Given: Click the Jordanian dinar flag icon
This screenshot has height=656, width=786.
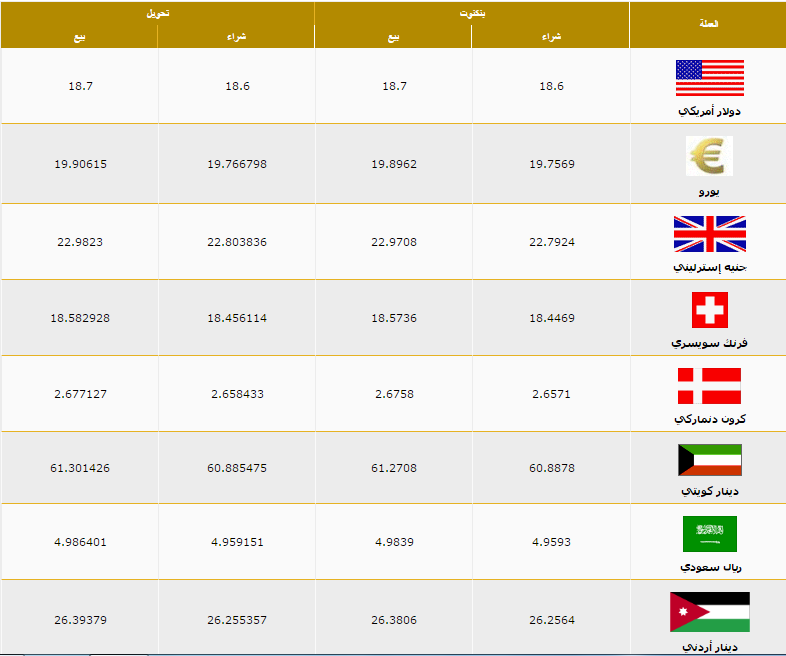Looking at the screenshot, I should click(x=709, y=612).
